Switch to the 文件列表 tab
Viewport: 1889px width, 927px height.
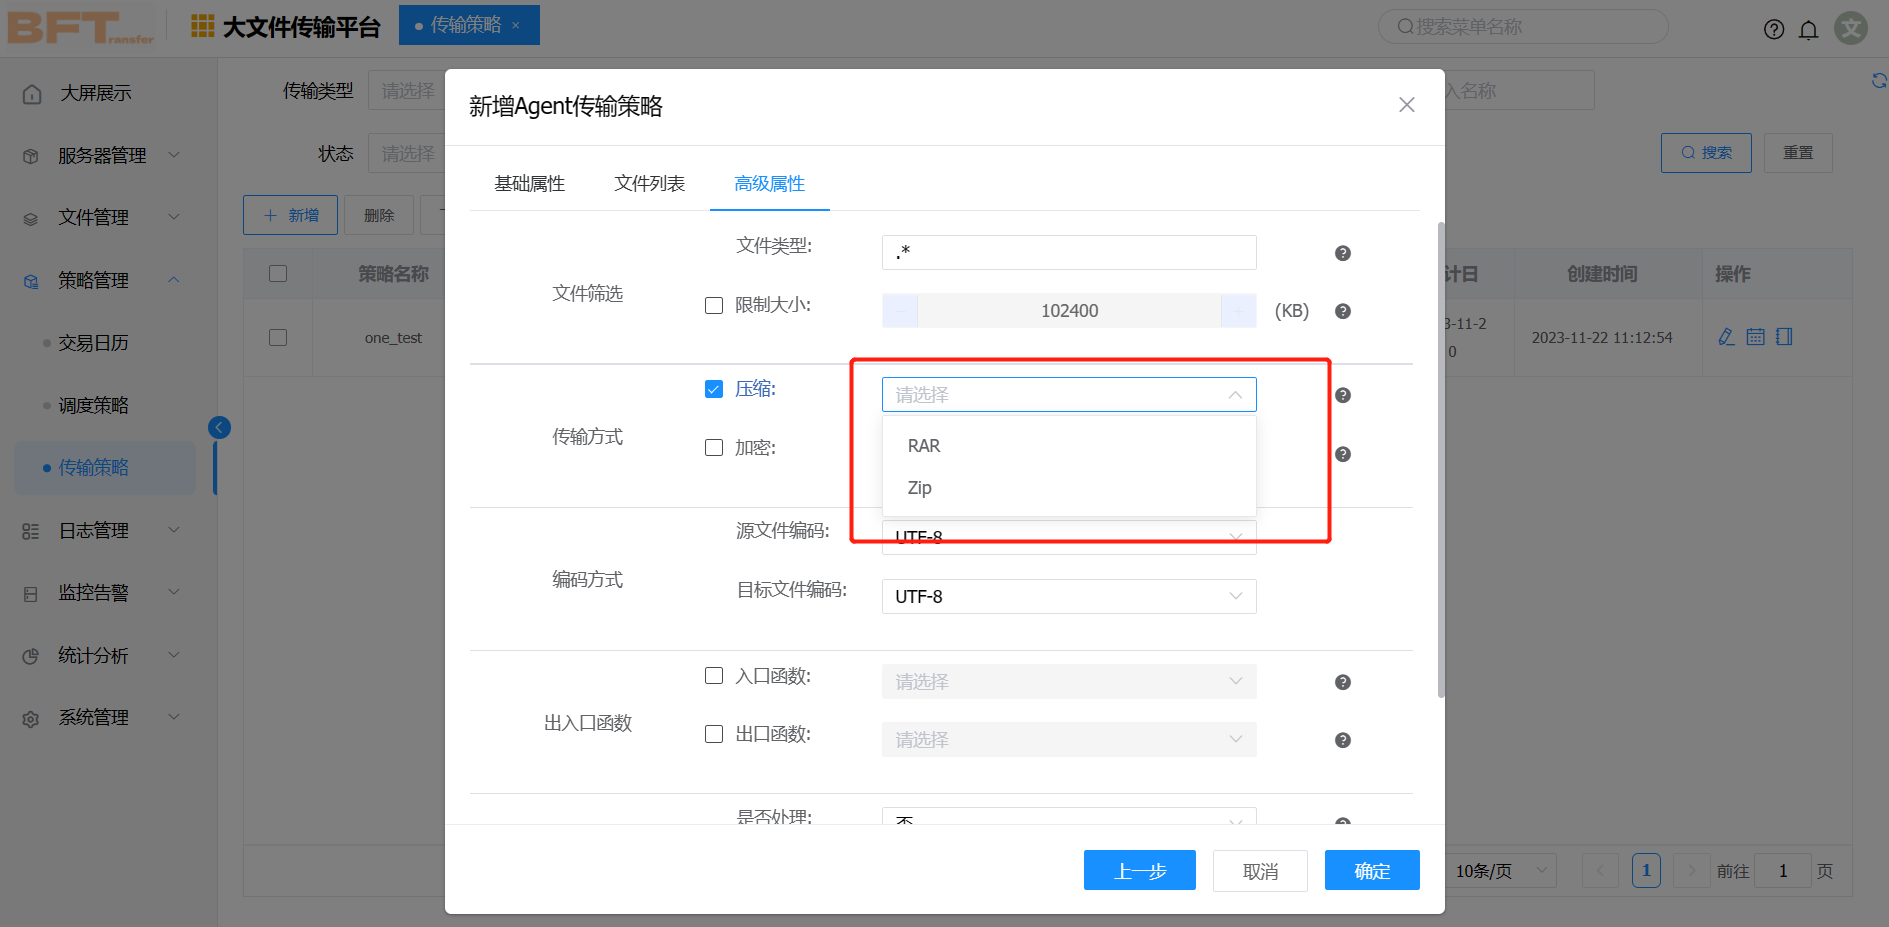(649, 184)
